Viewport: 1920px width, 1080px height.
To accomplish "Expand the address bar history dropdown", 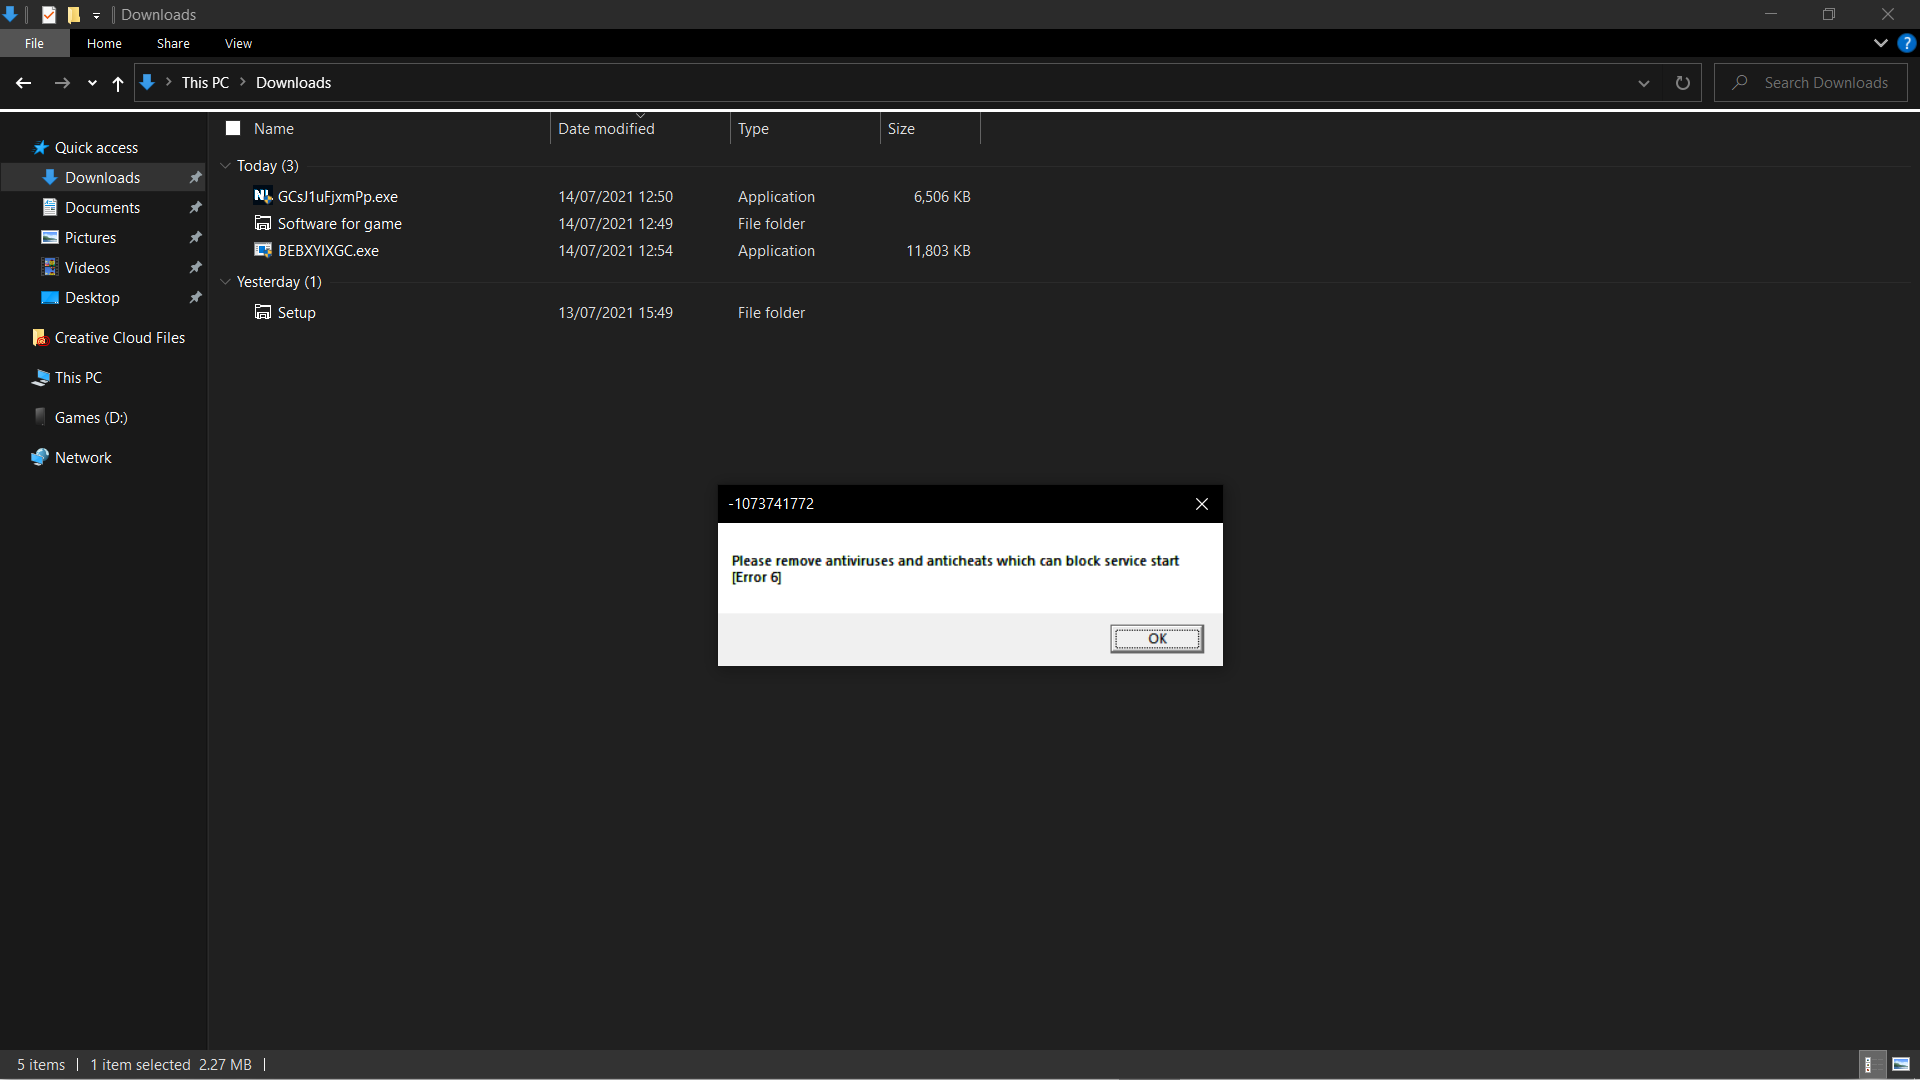I will point(1644,83).
